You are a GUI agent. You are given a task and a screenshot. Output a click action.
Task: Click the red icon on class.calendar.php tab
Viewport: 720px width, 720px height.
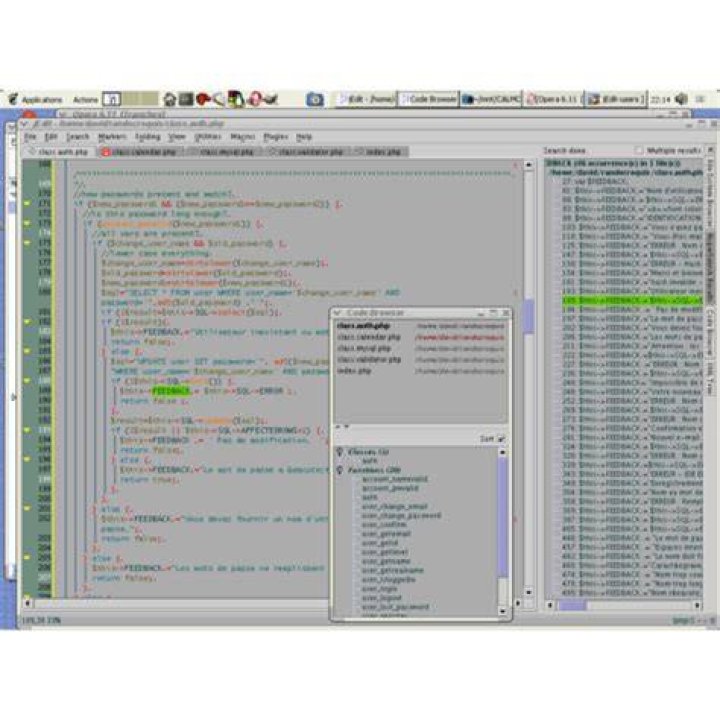pos(106,152)
